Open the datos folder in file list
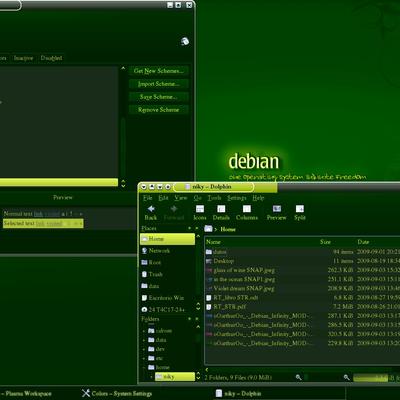The image size is (400, 400). point(217,252)
